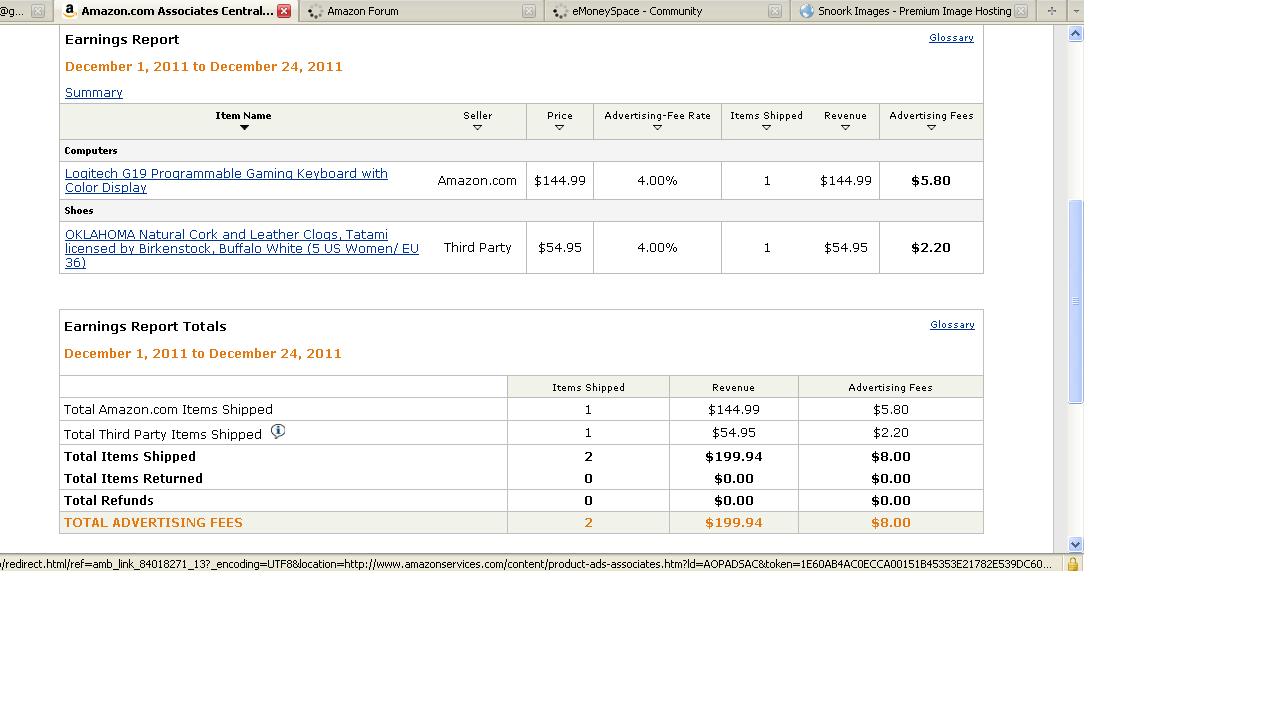Switch to the Snoork Images tab
This screenshot has height=720, width=1280.
click(x=912, y=11)
